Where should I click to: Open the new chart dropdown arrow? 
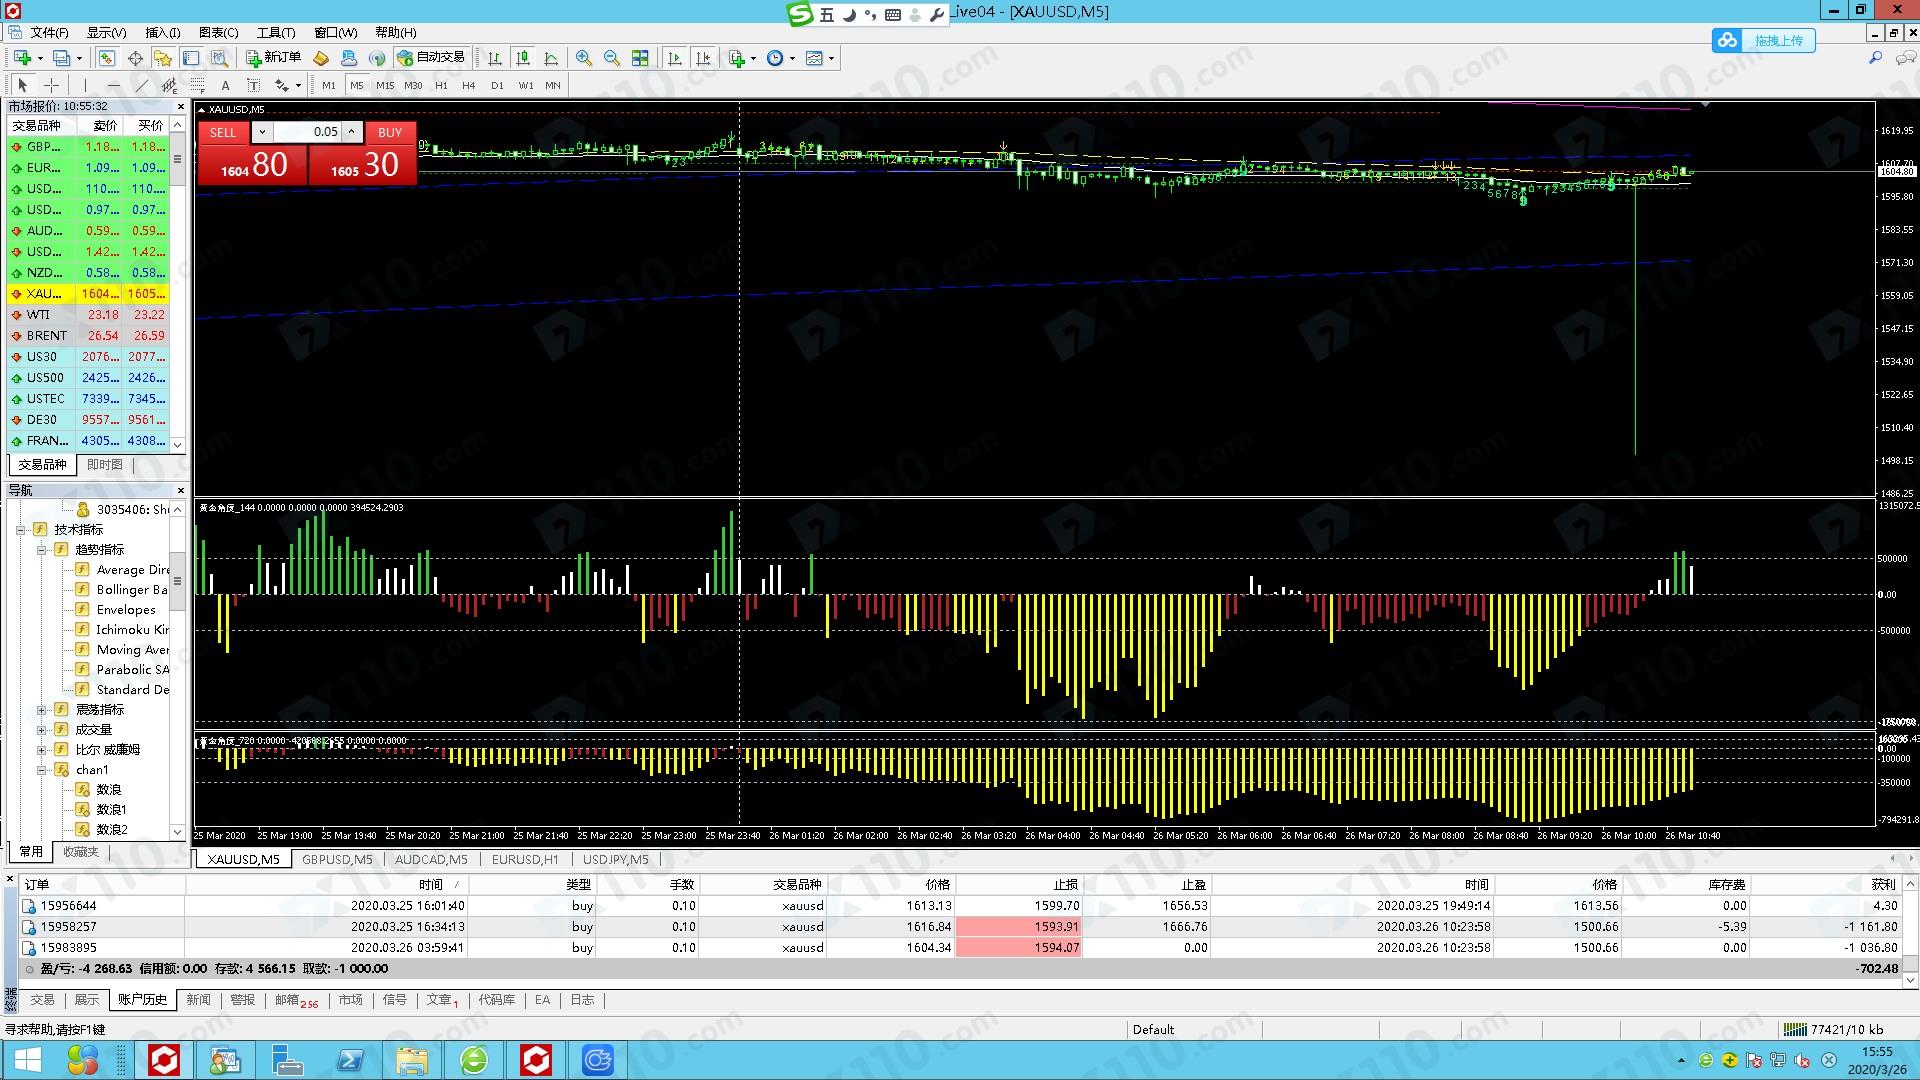40,58
